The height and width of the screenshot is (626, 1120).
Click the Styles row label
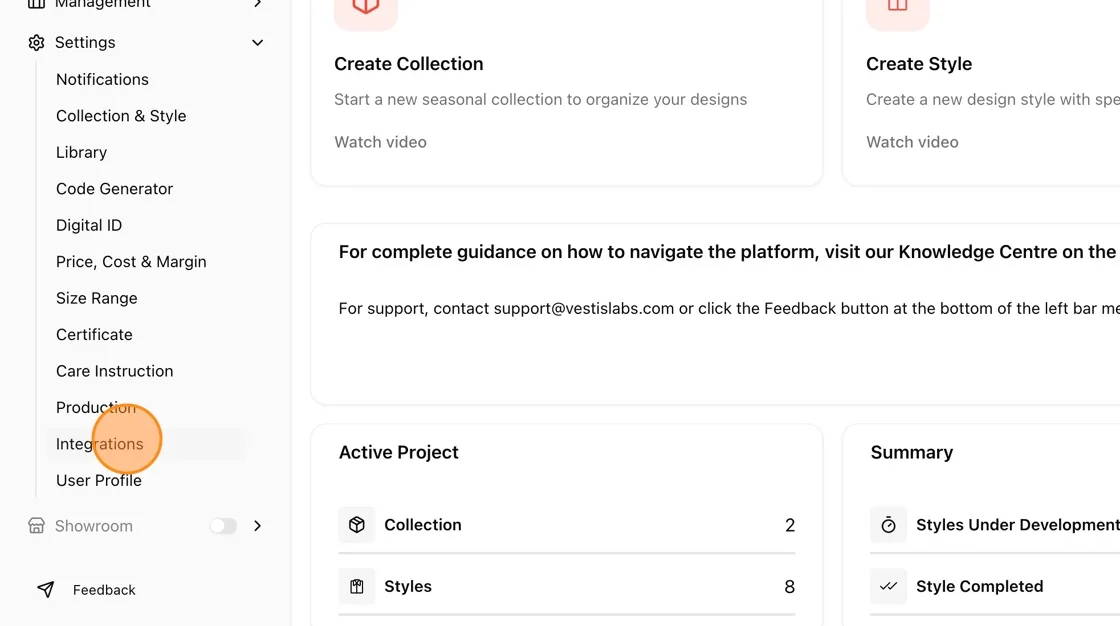(408, 587)
